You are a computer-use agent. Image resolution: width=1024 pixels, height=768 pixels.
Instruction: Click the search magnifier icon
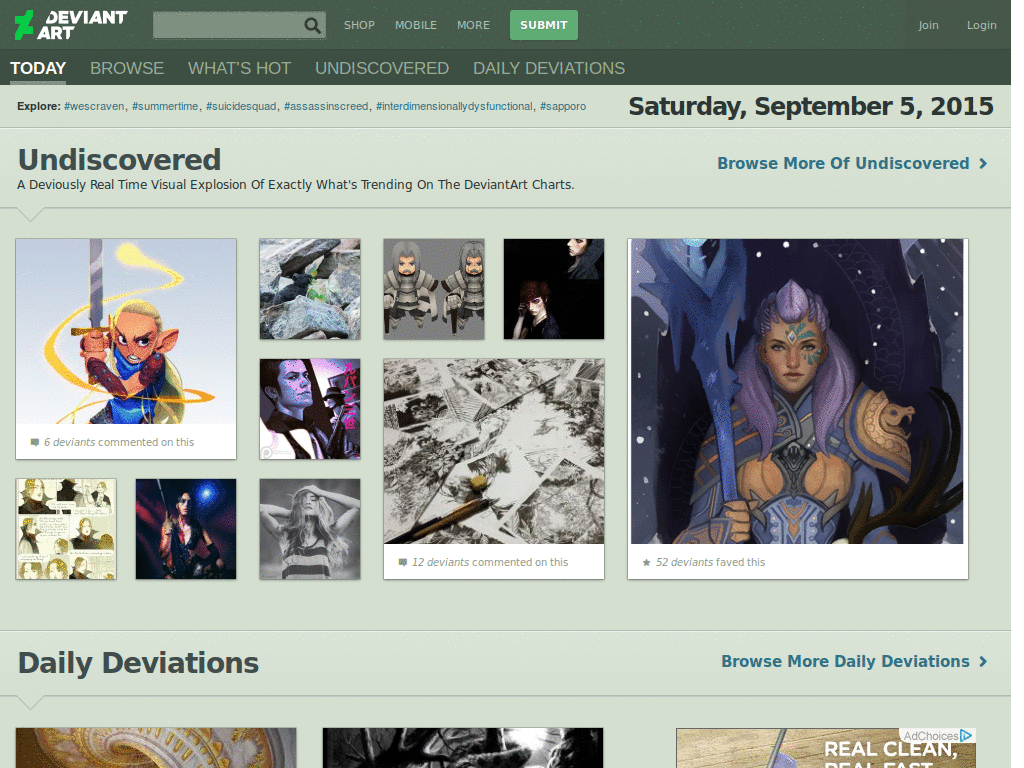[x=313, y=25]
